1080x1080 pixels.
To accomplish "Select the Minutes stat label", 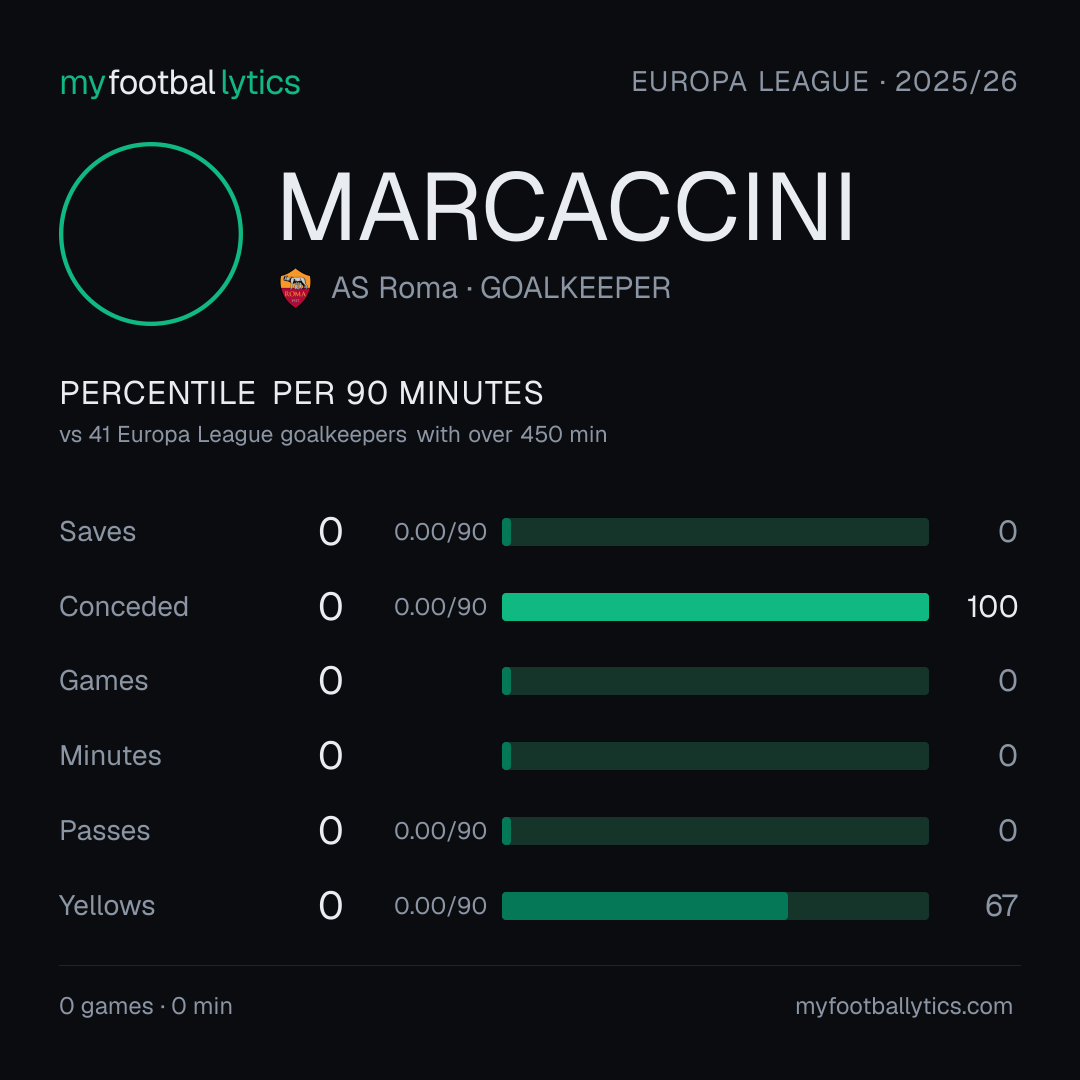I will [x=110, y=756].
